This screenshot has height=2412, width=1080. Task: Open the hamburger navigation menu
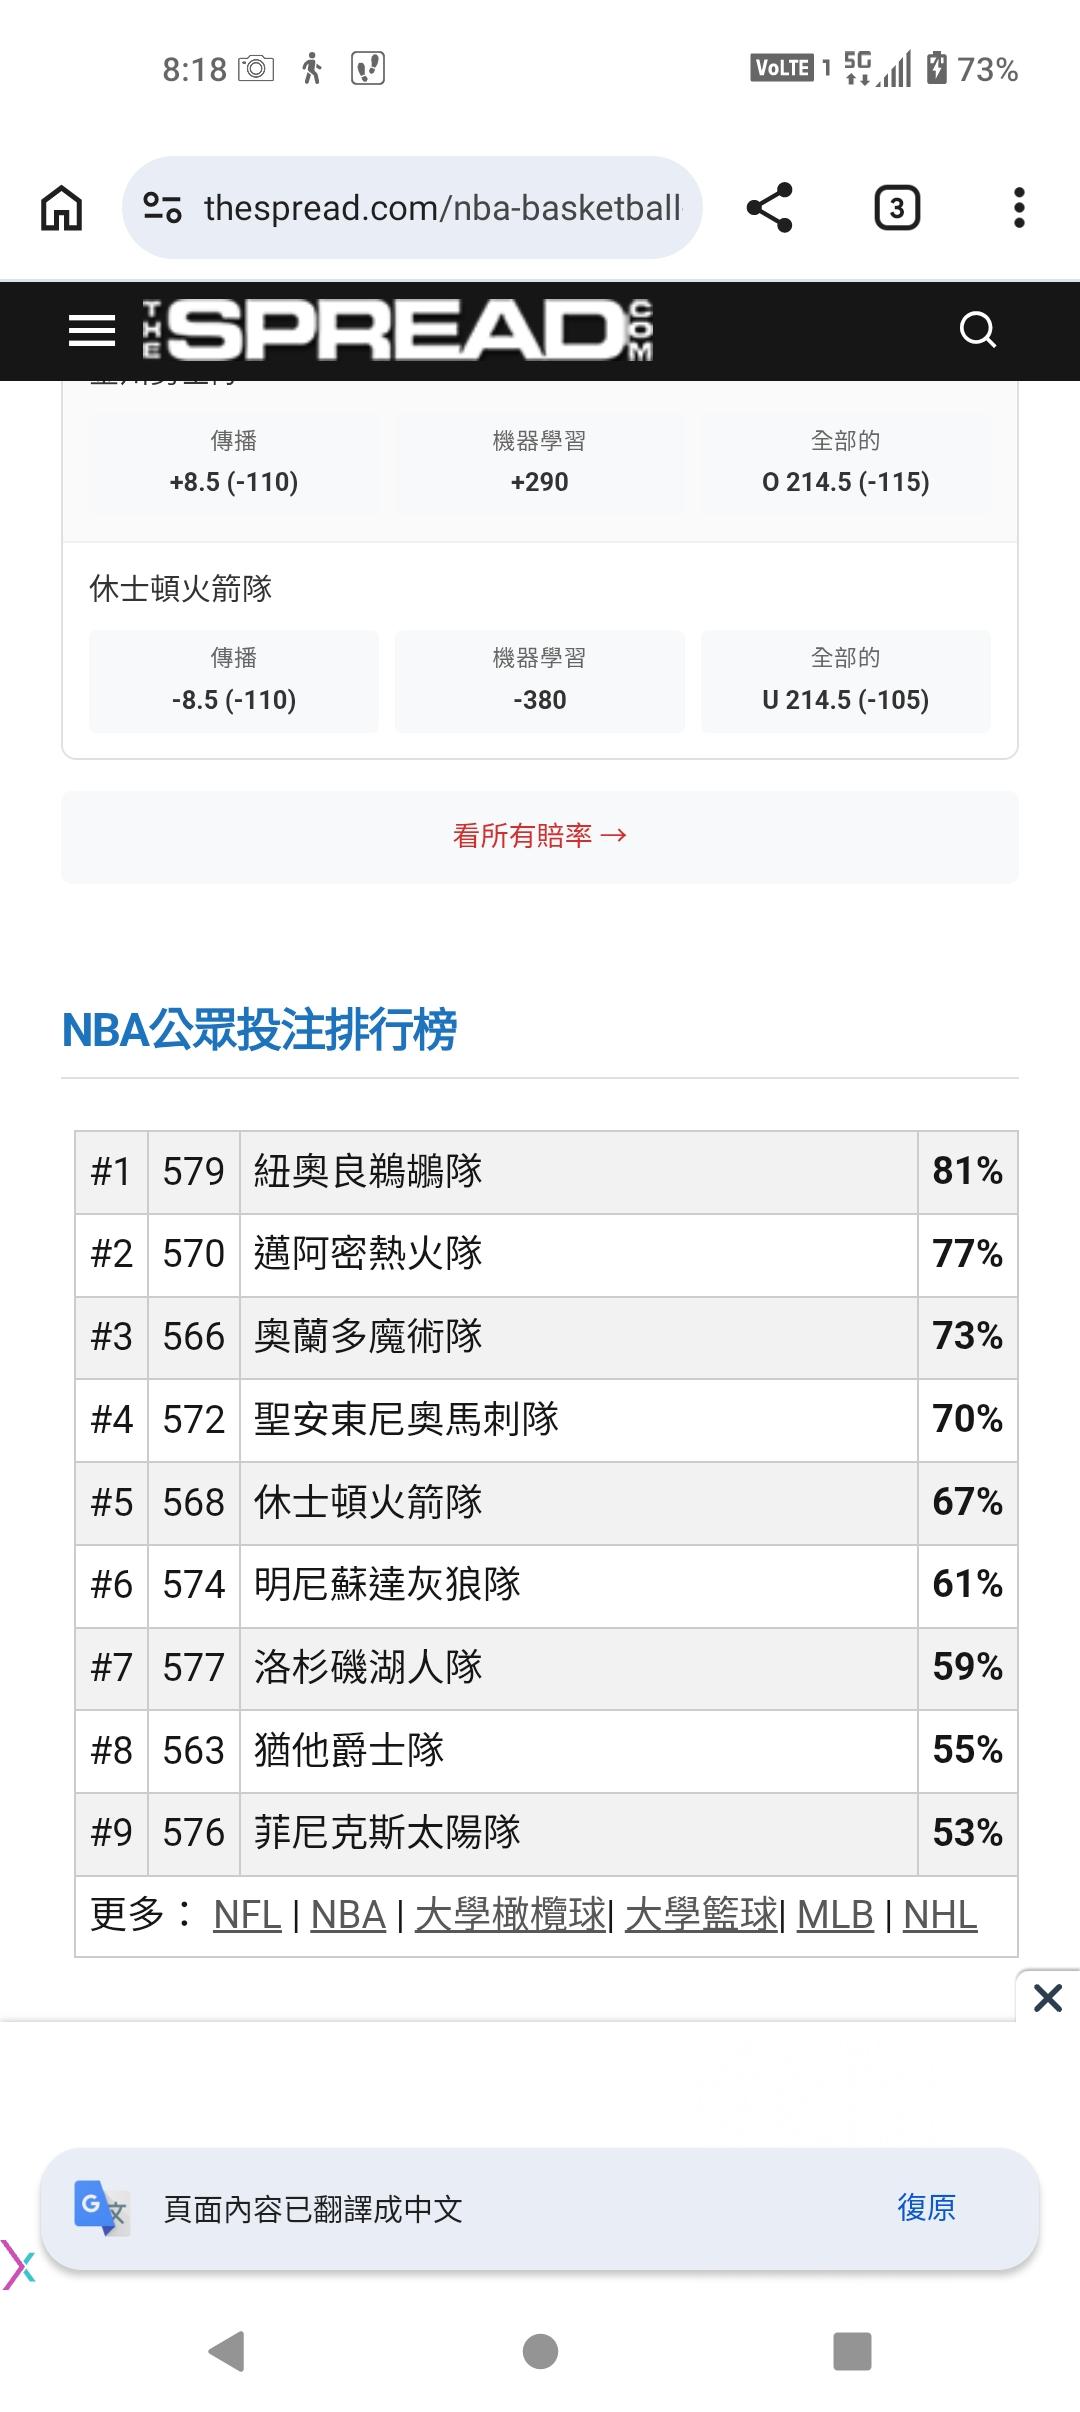[92, 331]
